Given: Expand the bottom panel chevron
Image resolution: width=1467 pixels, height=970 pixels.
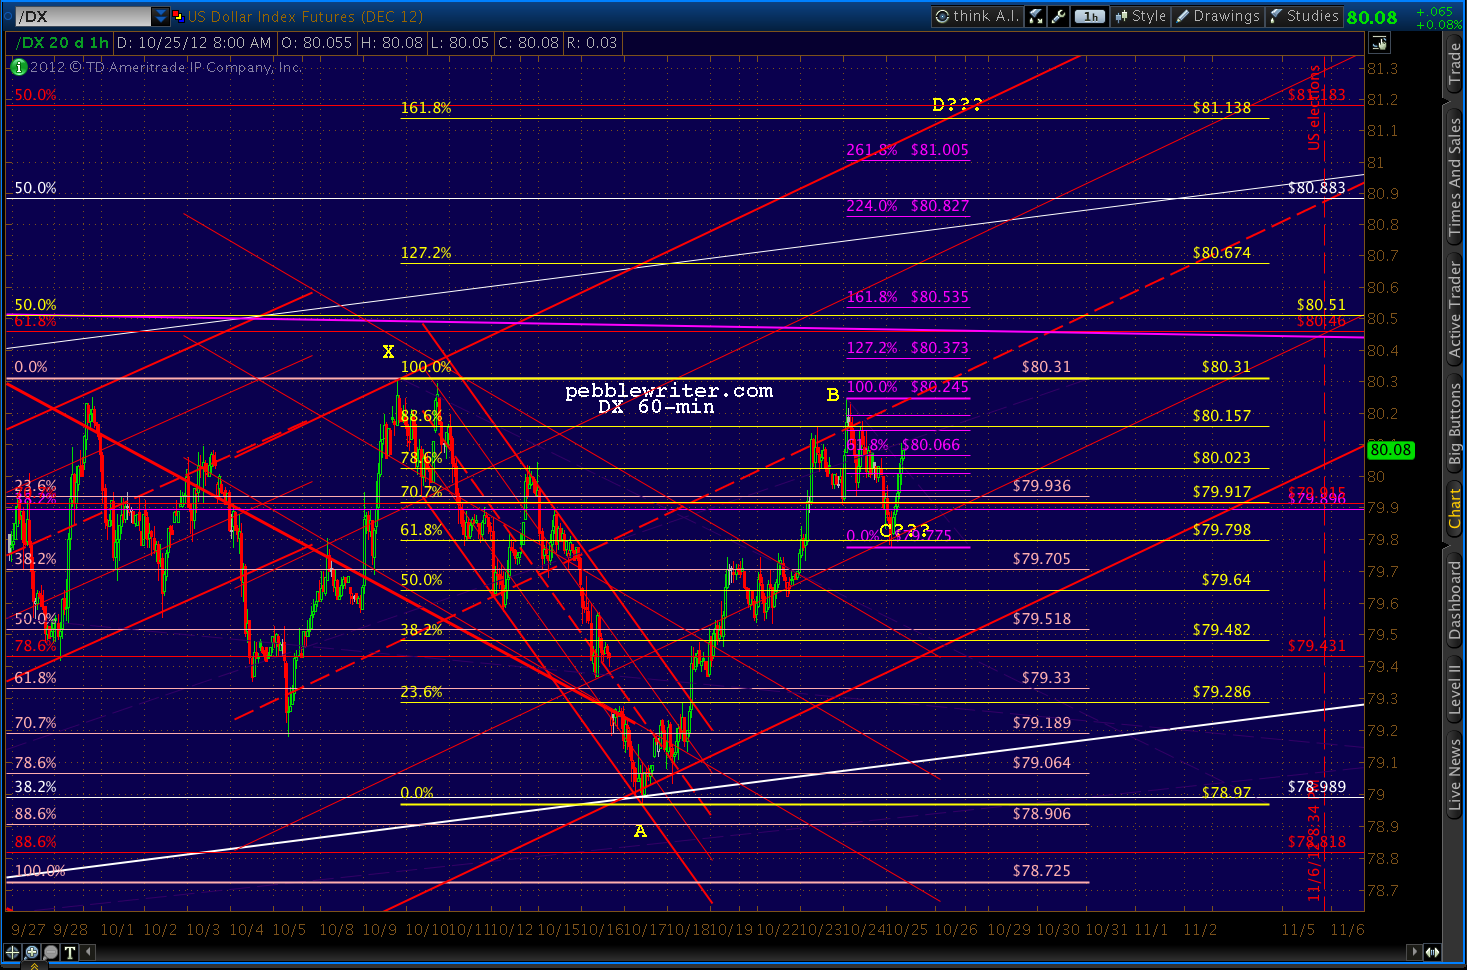Looking at the screenshot, I should (34, 965).
